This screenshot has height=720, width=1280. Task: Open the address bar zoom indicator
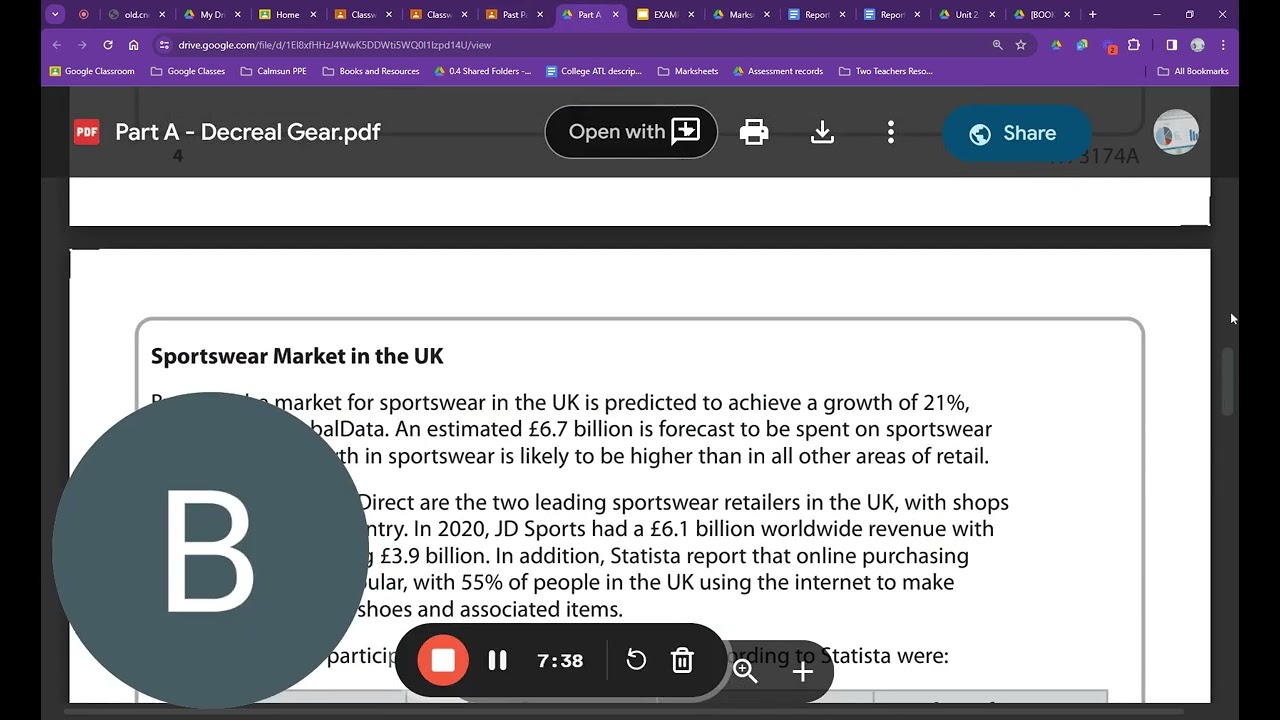(x=997, y=45)
